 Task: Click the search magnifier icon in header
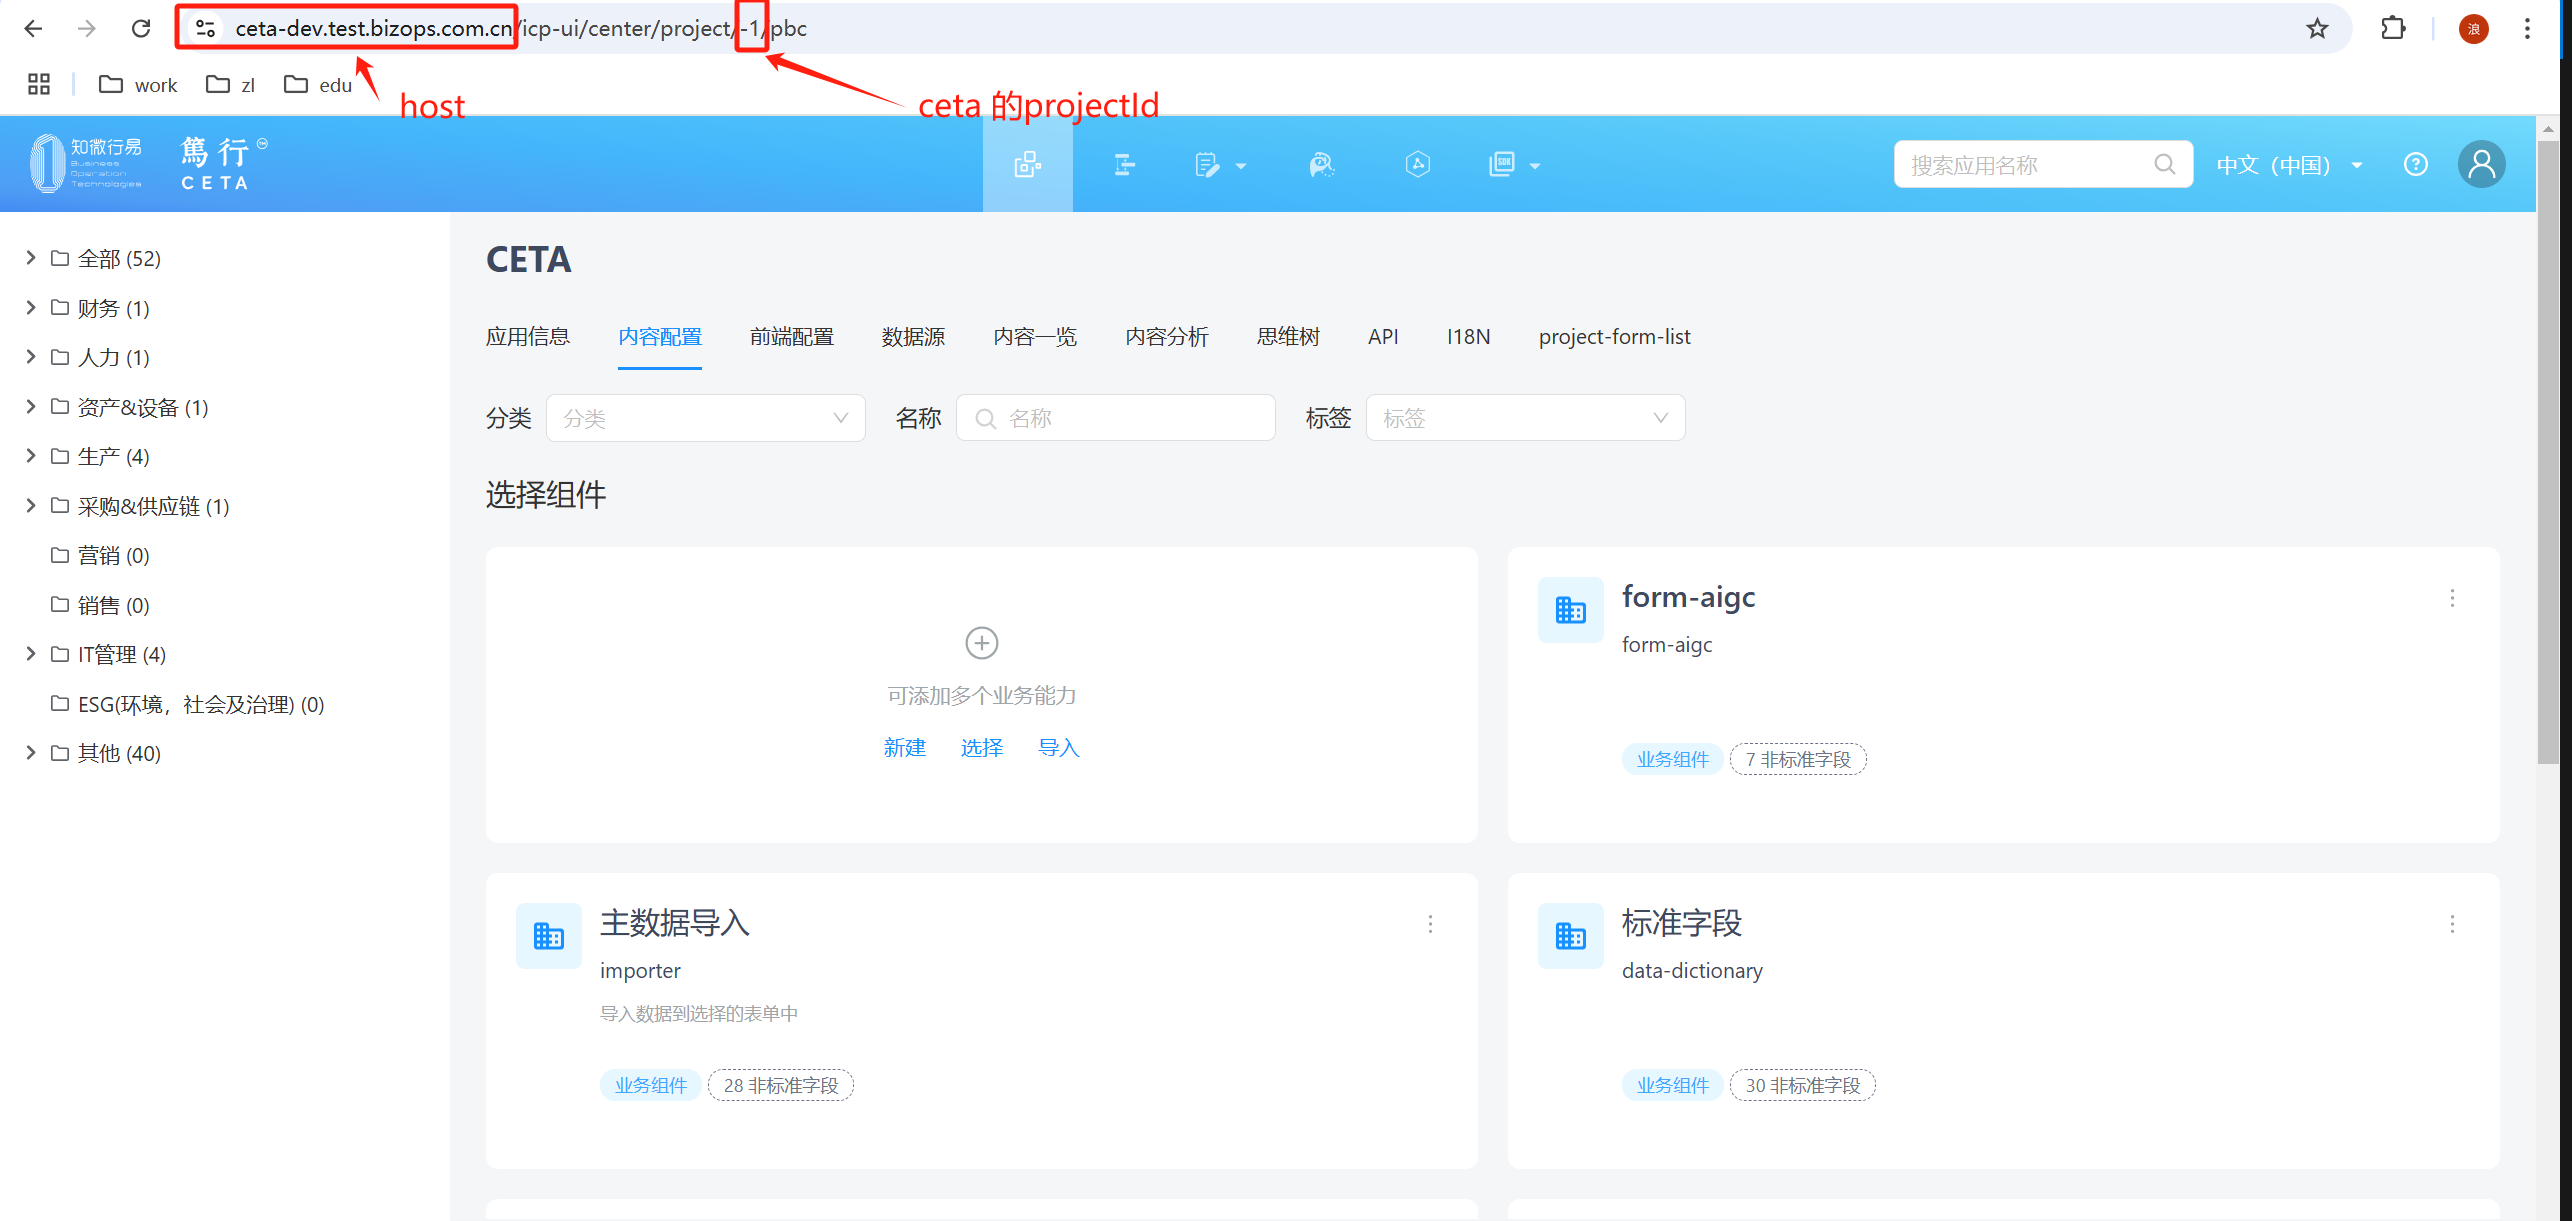click(2165, 164)
